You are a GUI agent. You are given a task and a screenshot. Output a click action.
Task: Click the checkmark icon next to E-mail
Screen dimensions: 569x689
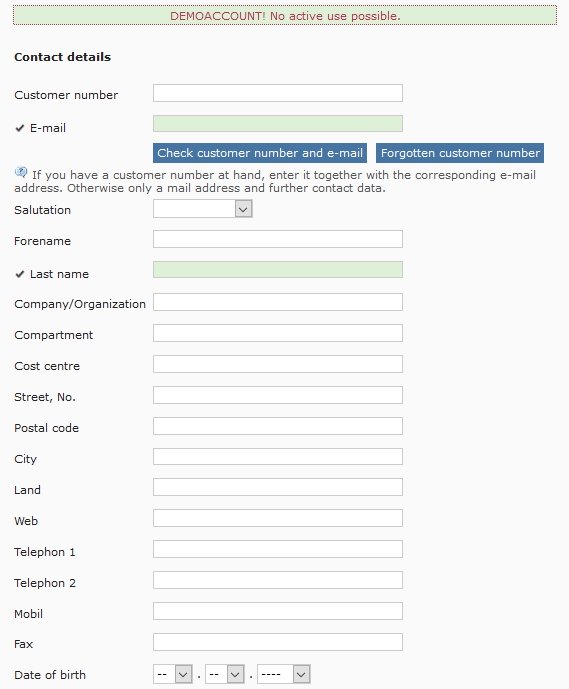19,128
